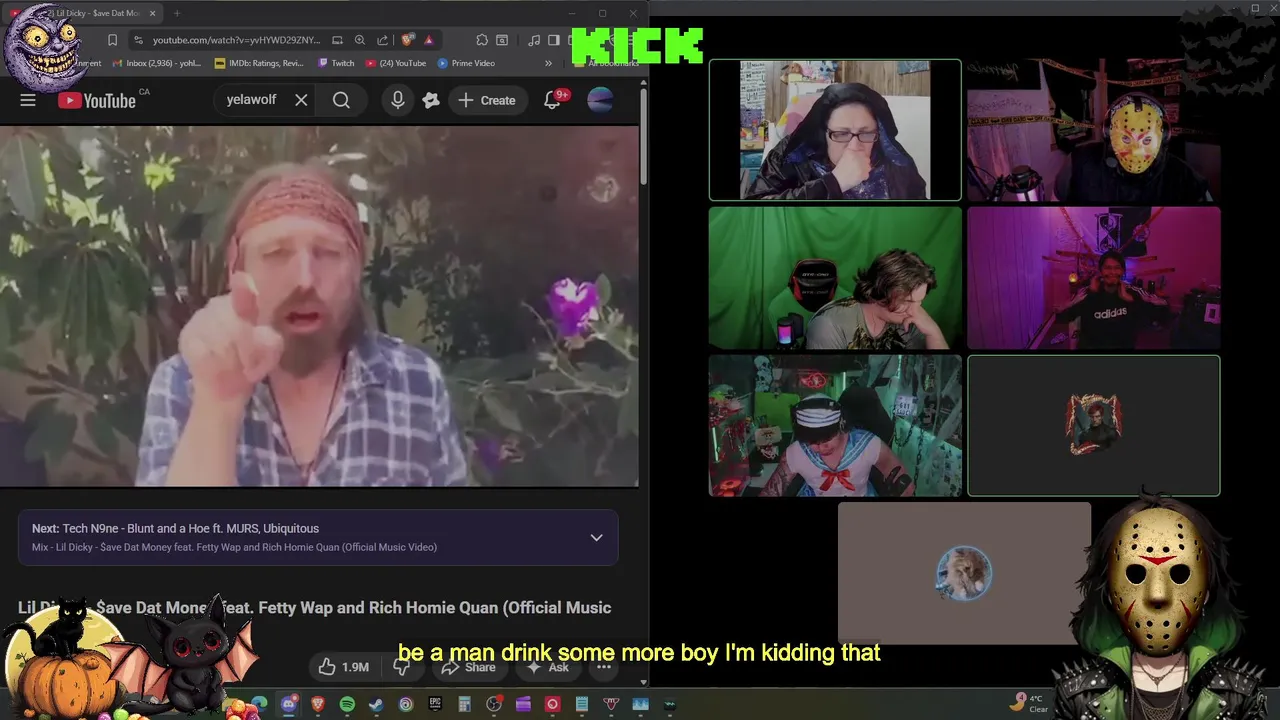Open Epic Games Launcher from taskbar
The image size is (1280, 720).
click(x=435, y=704)
